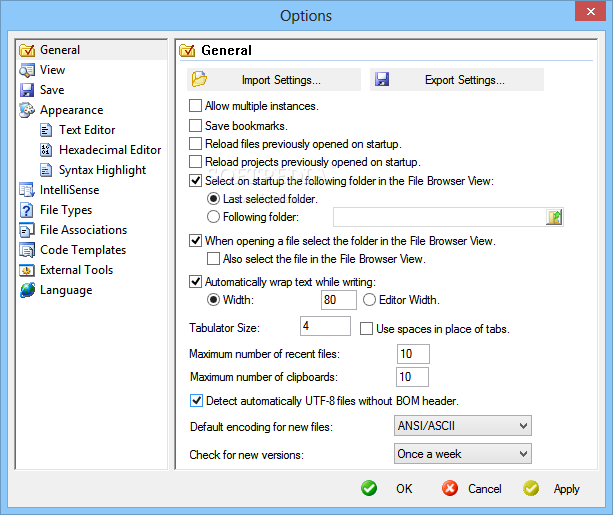The width and height of the screenshot is (613, 515).
Task: Switch to the View options category
Action: click(52, 70)
